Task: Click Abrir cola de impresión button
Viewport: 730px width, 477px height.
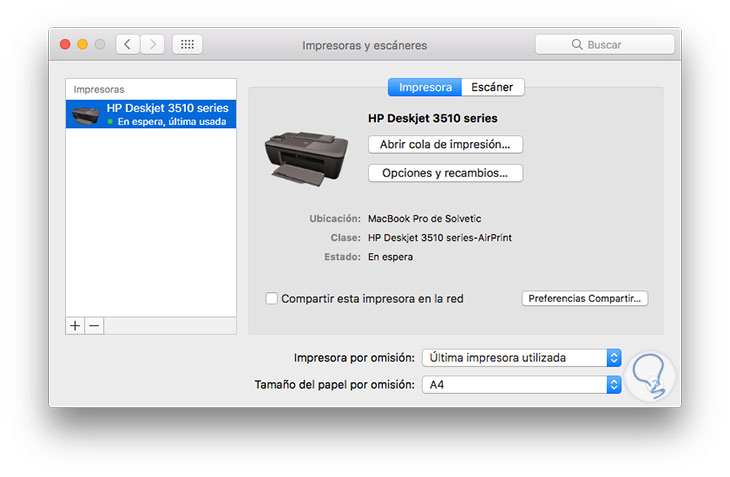Action: click(x=446, y=144)
